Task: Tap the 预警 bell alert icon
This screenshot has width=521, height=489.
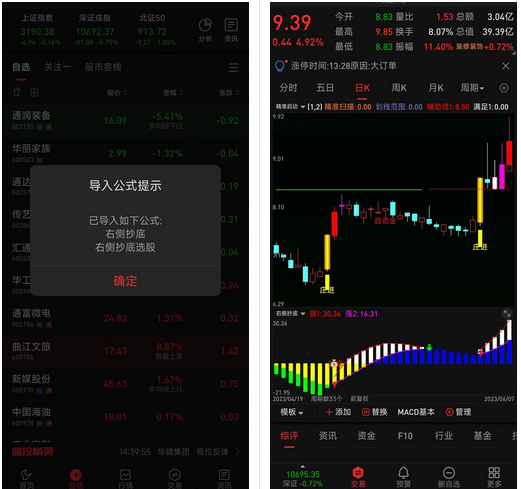Action: click(403, 477)
